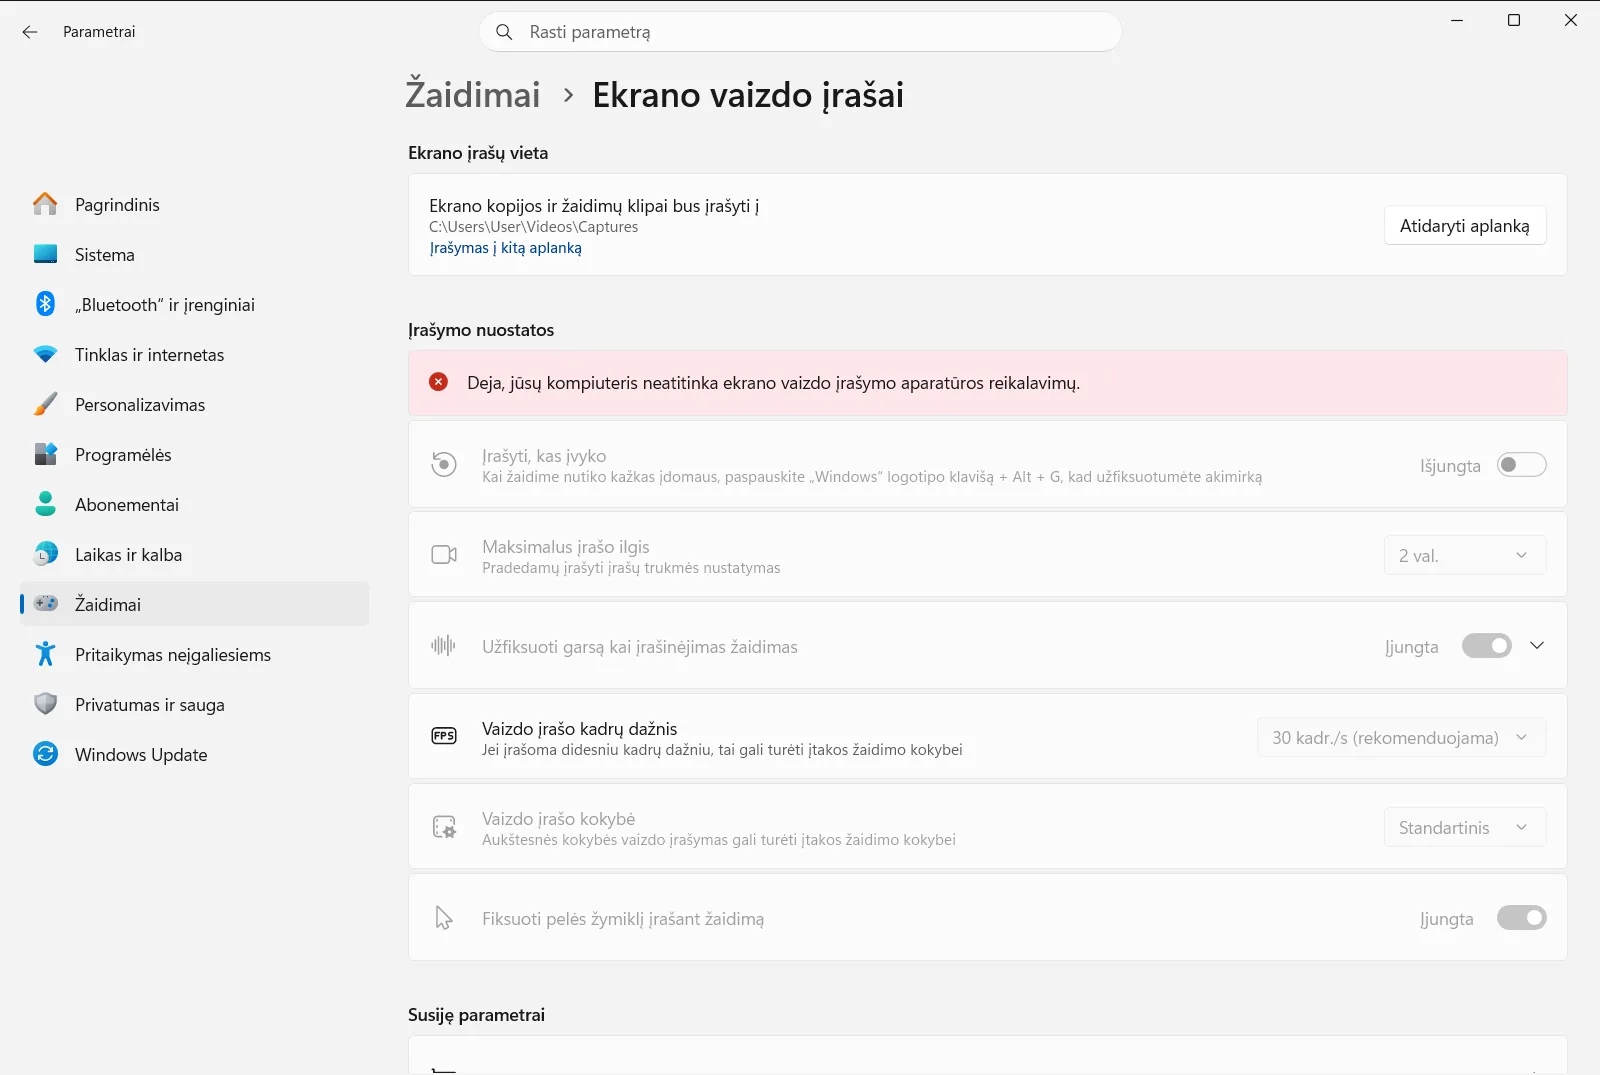Image resolution: width=1600 pixels, height=1075 pixels.
Task: Click the Laikas ir kalba globe icon
Action: tap(45, 554)
